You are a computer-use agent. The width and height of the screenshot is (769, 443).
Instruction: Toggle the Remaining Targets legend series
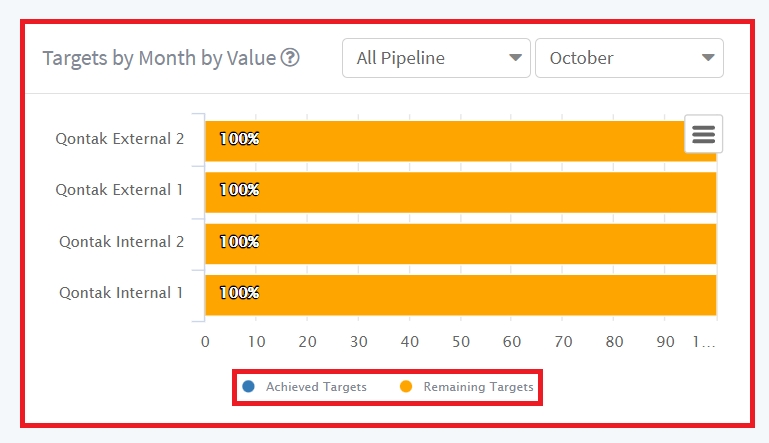pos(478,386)
